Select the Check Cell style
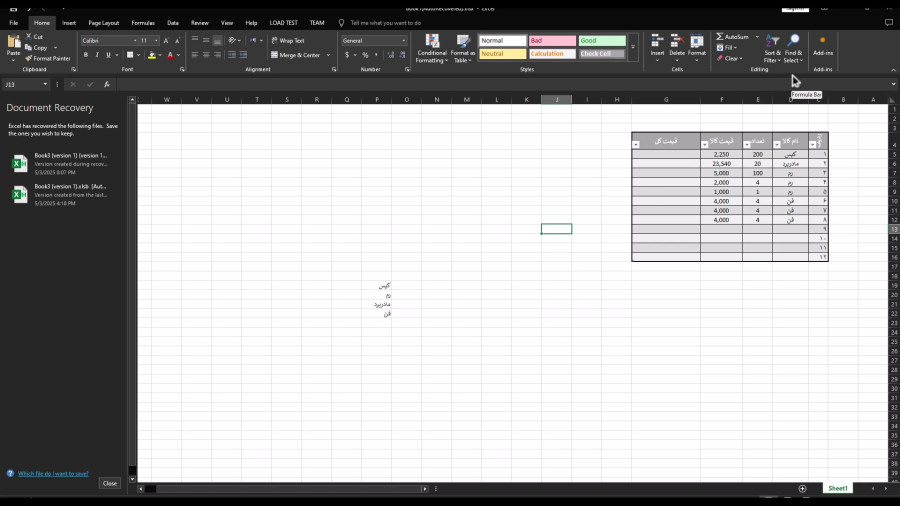 coord(602,54)
